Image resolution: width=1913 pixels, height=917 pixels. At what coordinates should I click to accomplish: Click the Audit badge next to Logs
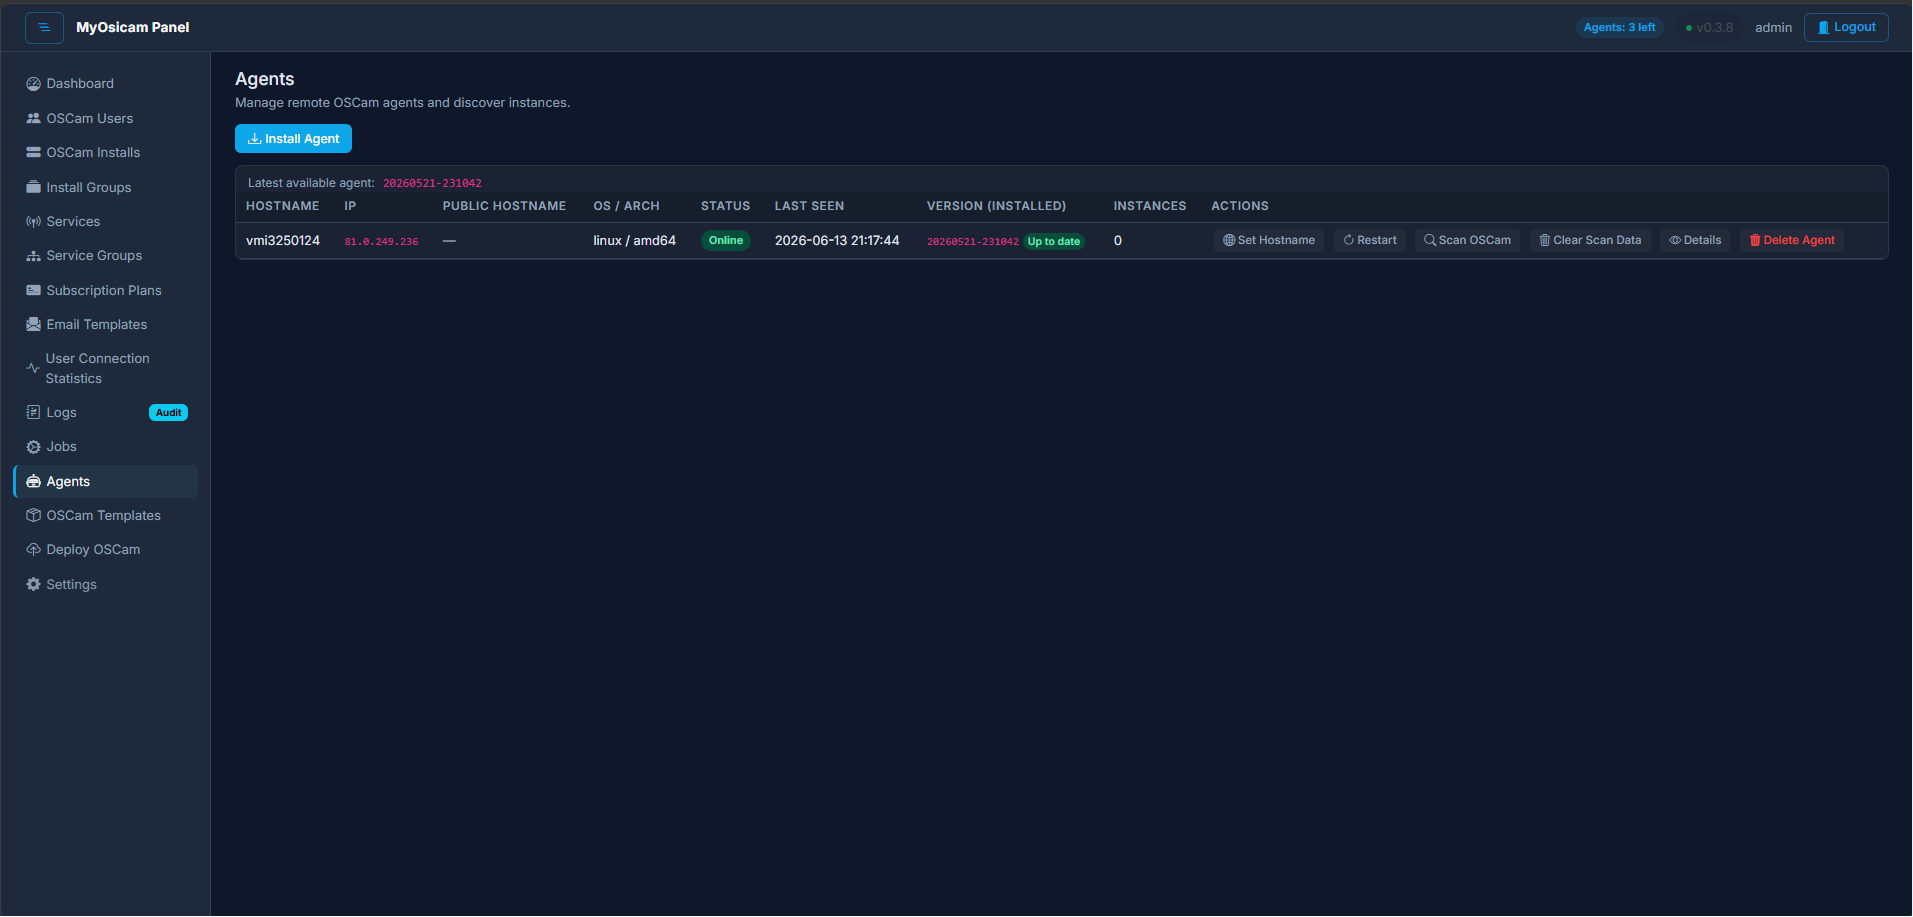[168, 413]
